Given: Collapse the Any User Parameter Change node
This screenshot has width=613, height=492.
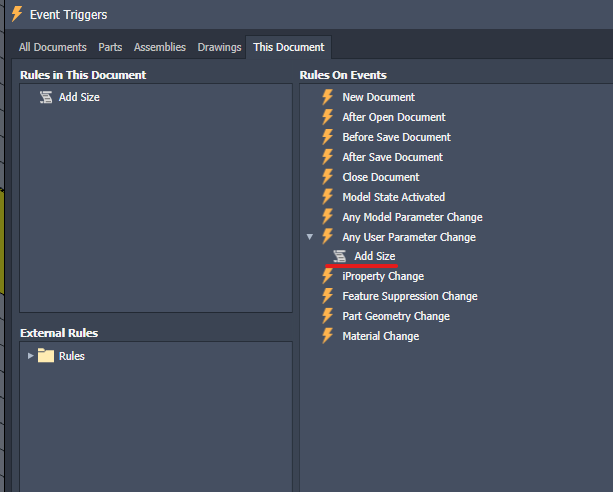Looking at the screenshot, I should [x=310, y=237].
